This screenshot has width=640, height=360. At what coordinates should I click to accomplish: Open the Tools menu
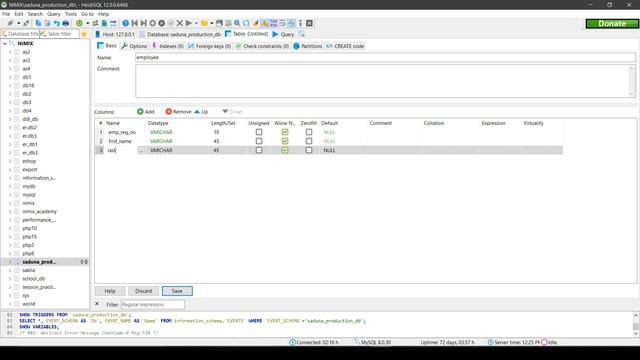[71, 14]
